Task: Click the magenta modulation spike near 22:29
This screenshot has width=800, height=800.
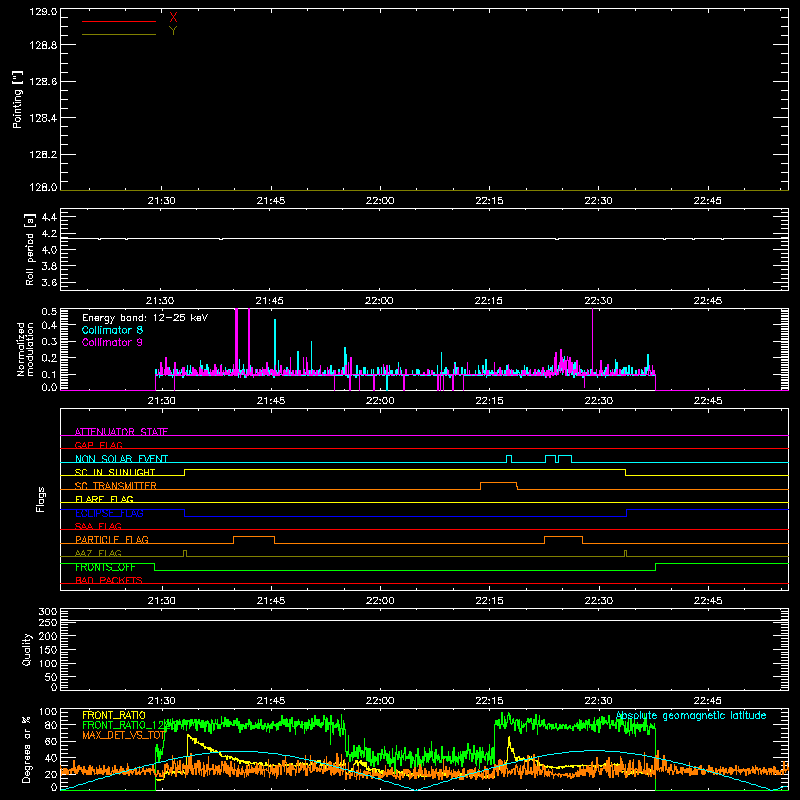Action: [x=592, y=342]
